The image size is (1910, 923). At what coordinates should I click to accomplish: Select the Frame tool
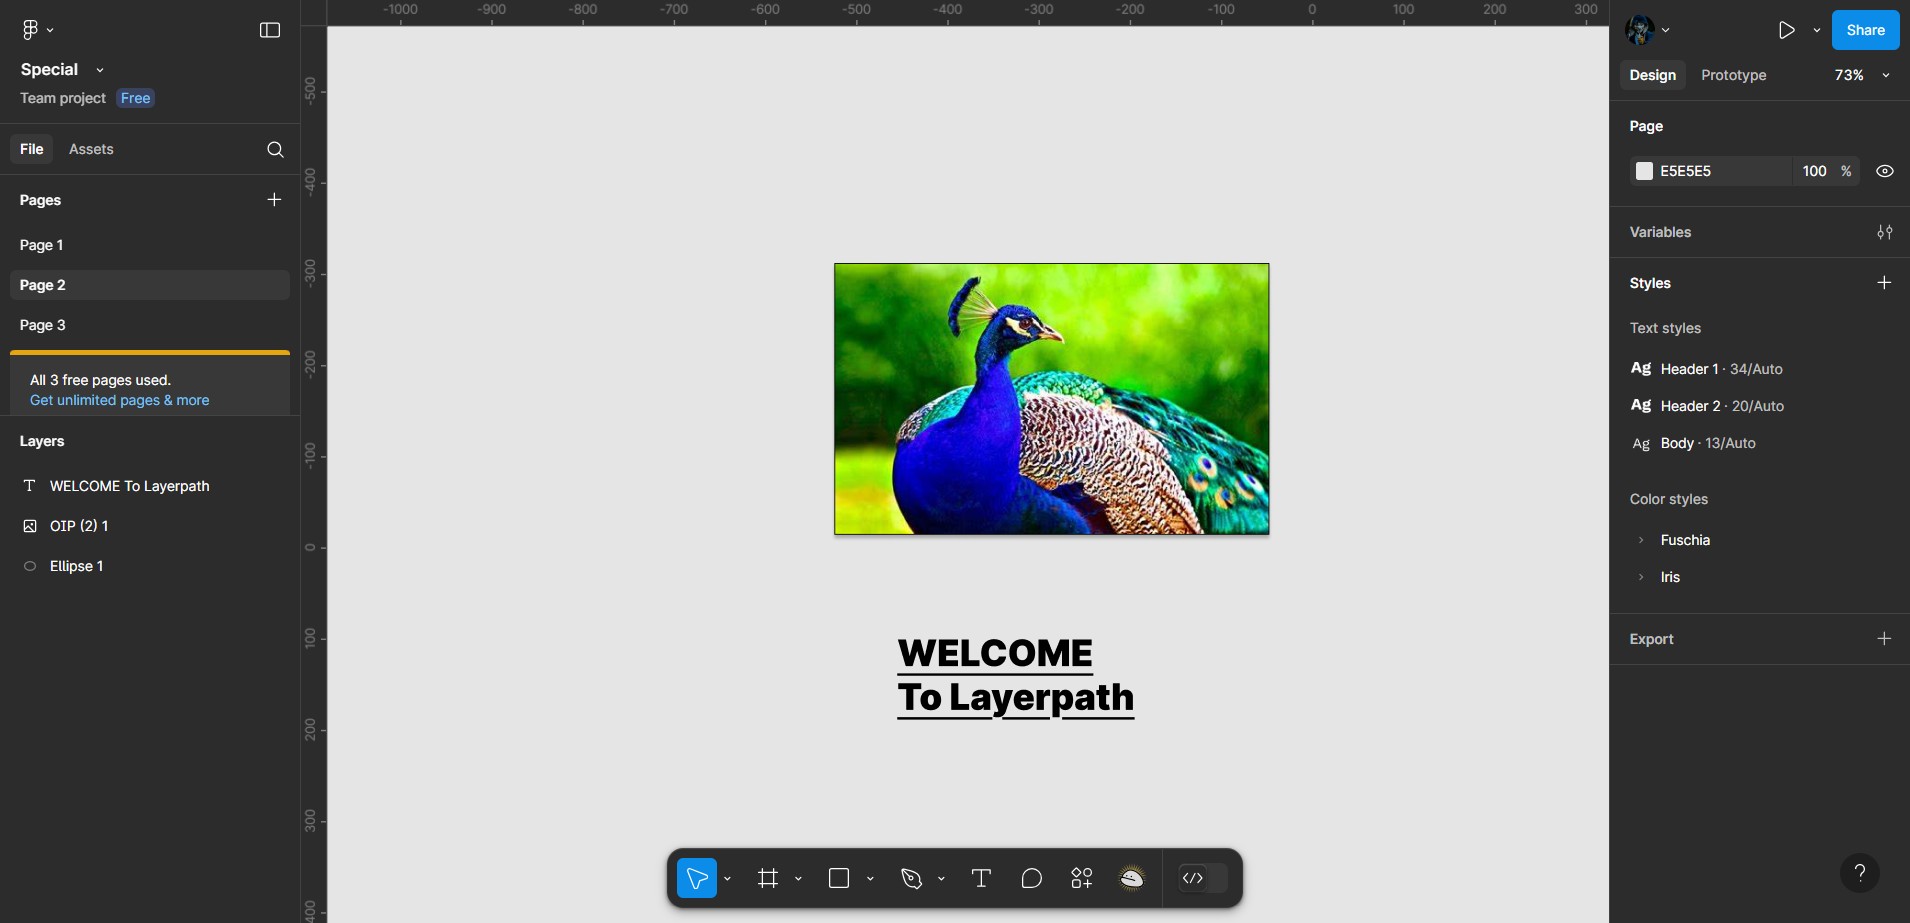tap(768, 878)
